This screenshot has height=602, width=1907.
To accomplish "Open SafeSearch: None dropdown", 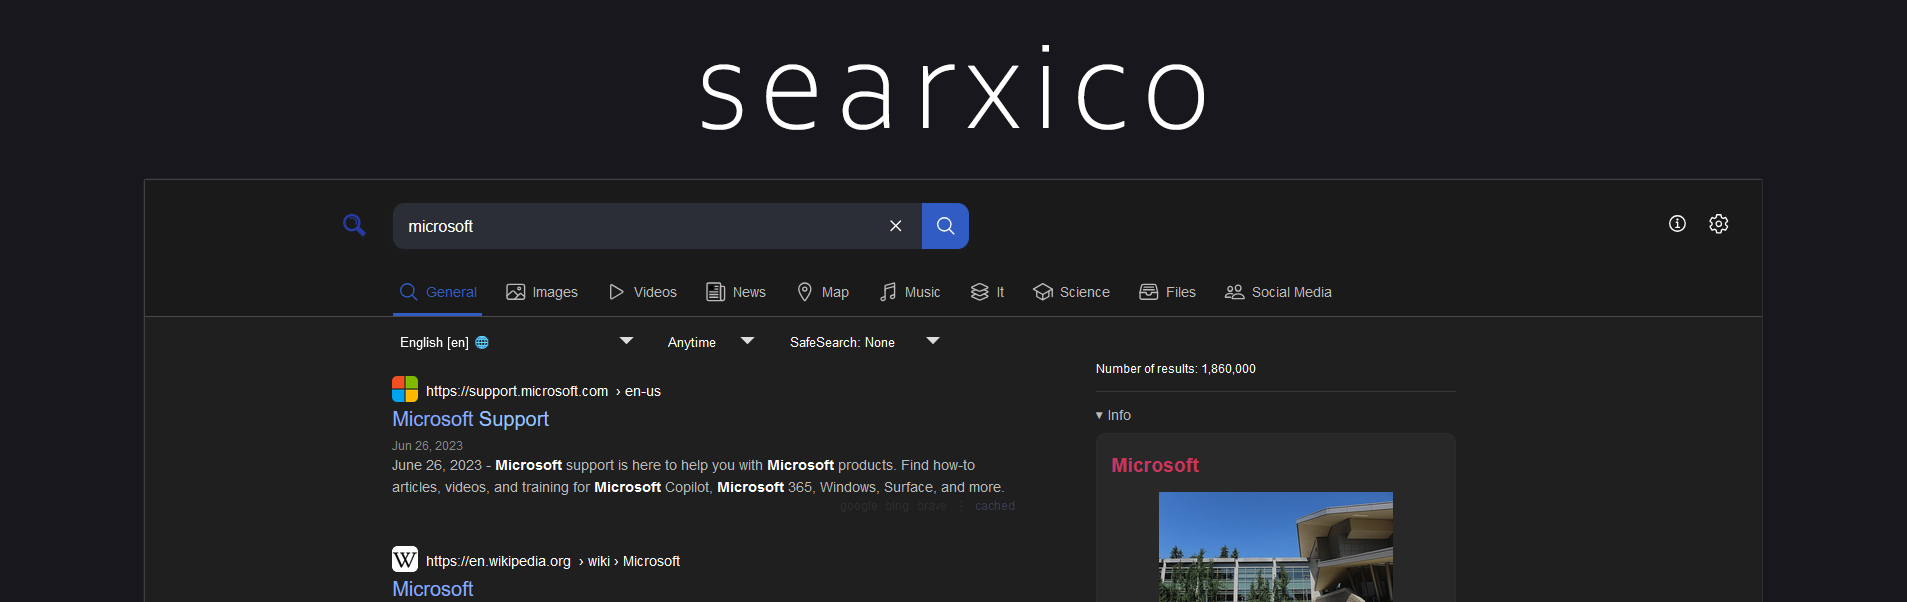I will [x=864, y=342].
